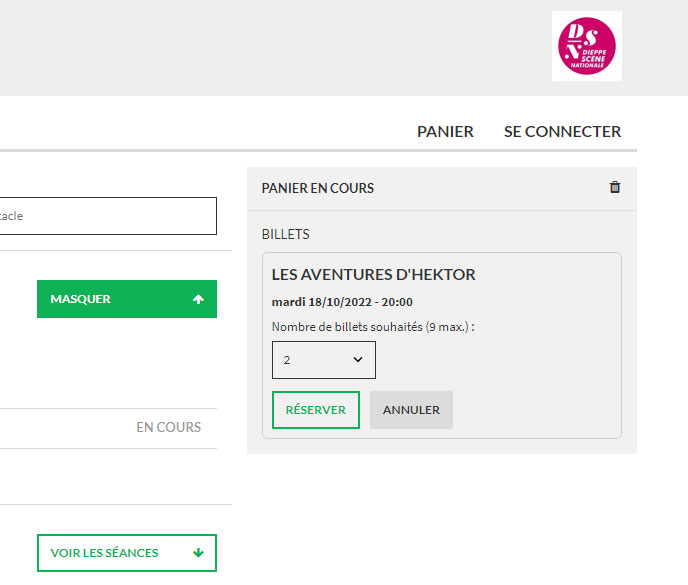
Task: Click the PANIER EN COURS panel header
Action: click(x=317, y=188)
